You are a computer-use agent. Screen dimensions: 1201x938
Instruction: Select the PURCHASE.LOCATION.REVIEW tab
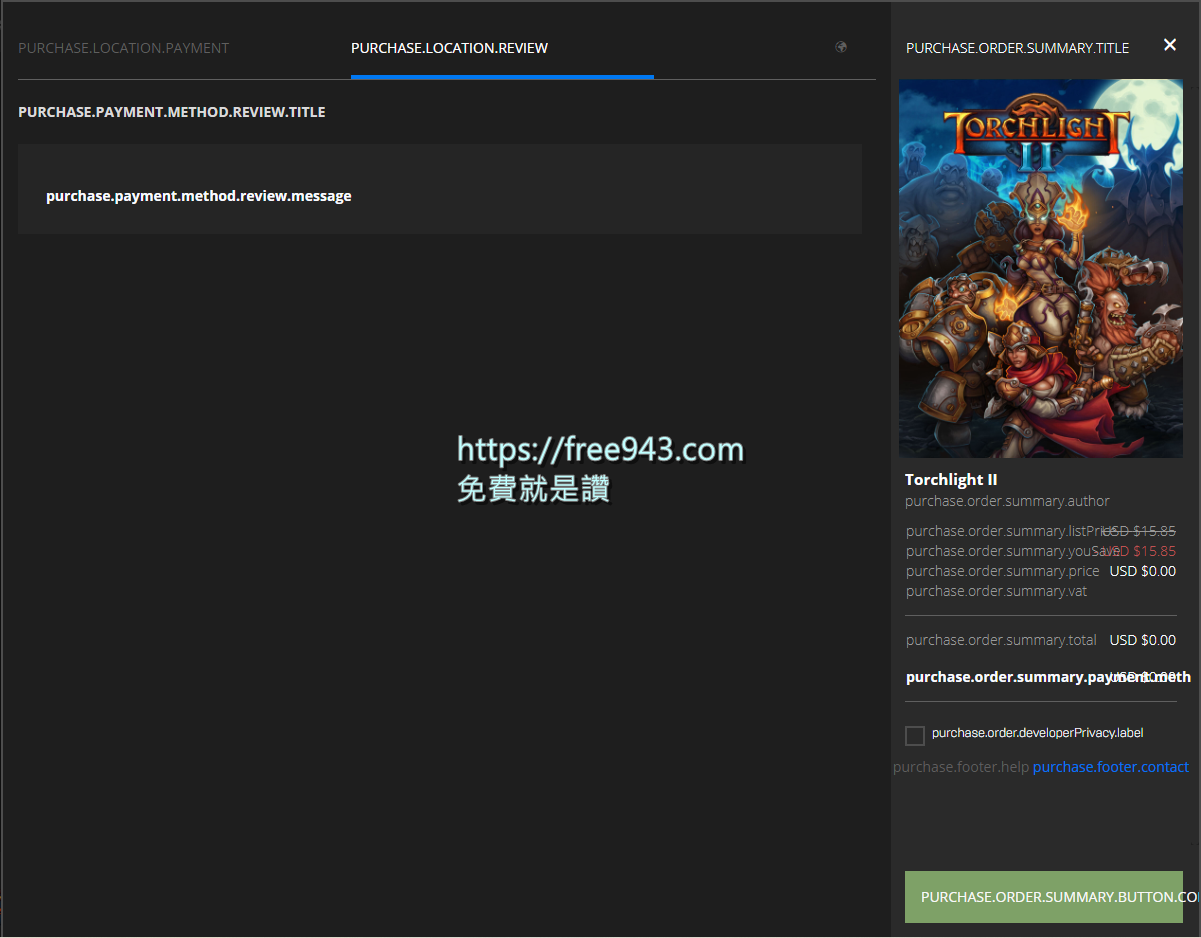pos(449,47)
